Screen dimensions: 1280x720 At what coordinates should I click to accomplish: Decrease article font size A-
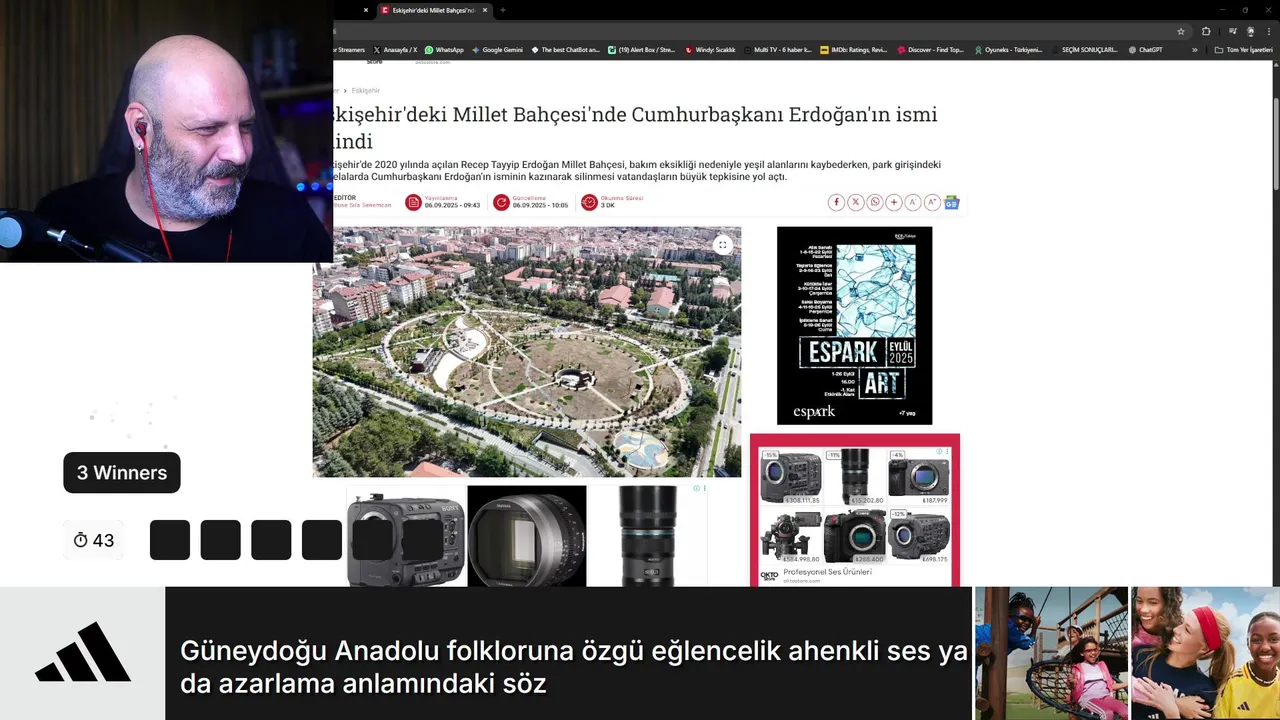tap(913, 202)
